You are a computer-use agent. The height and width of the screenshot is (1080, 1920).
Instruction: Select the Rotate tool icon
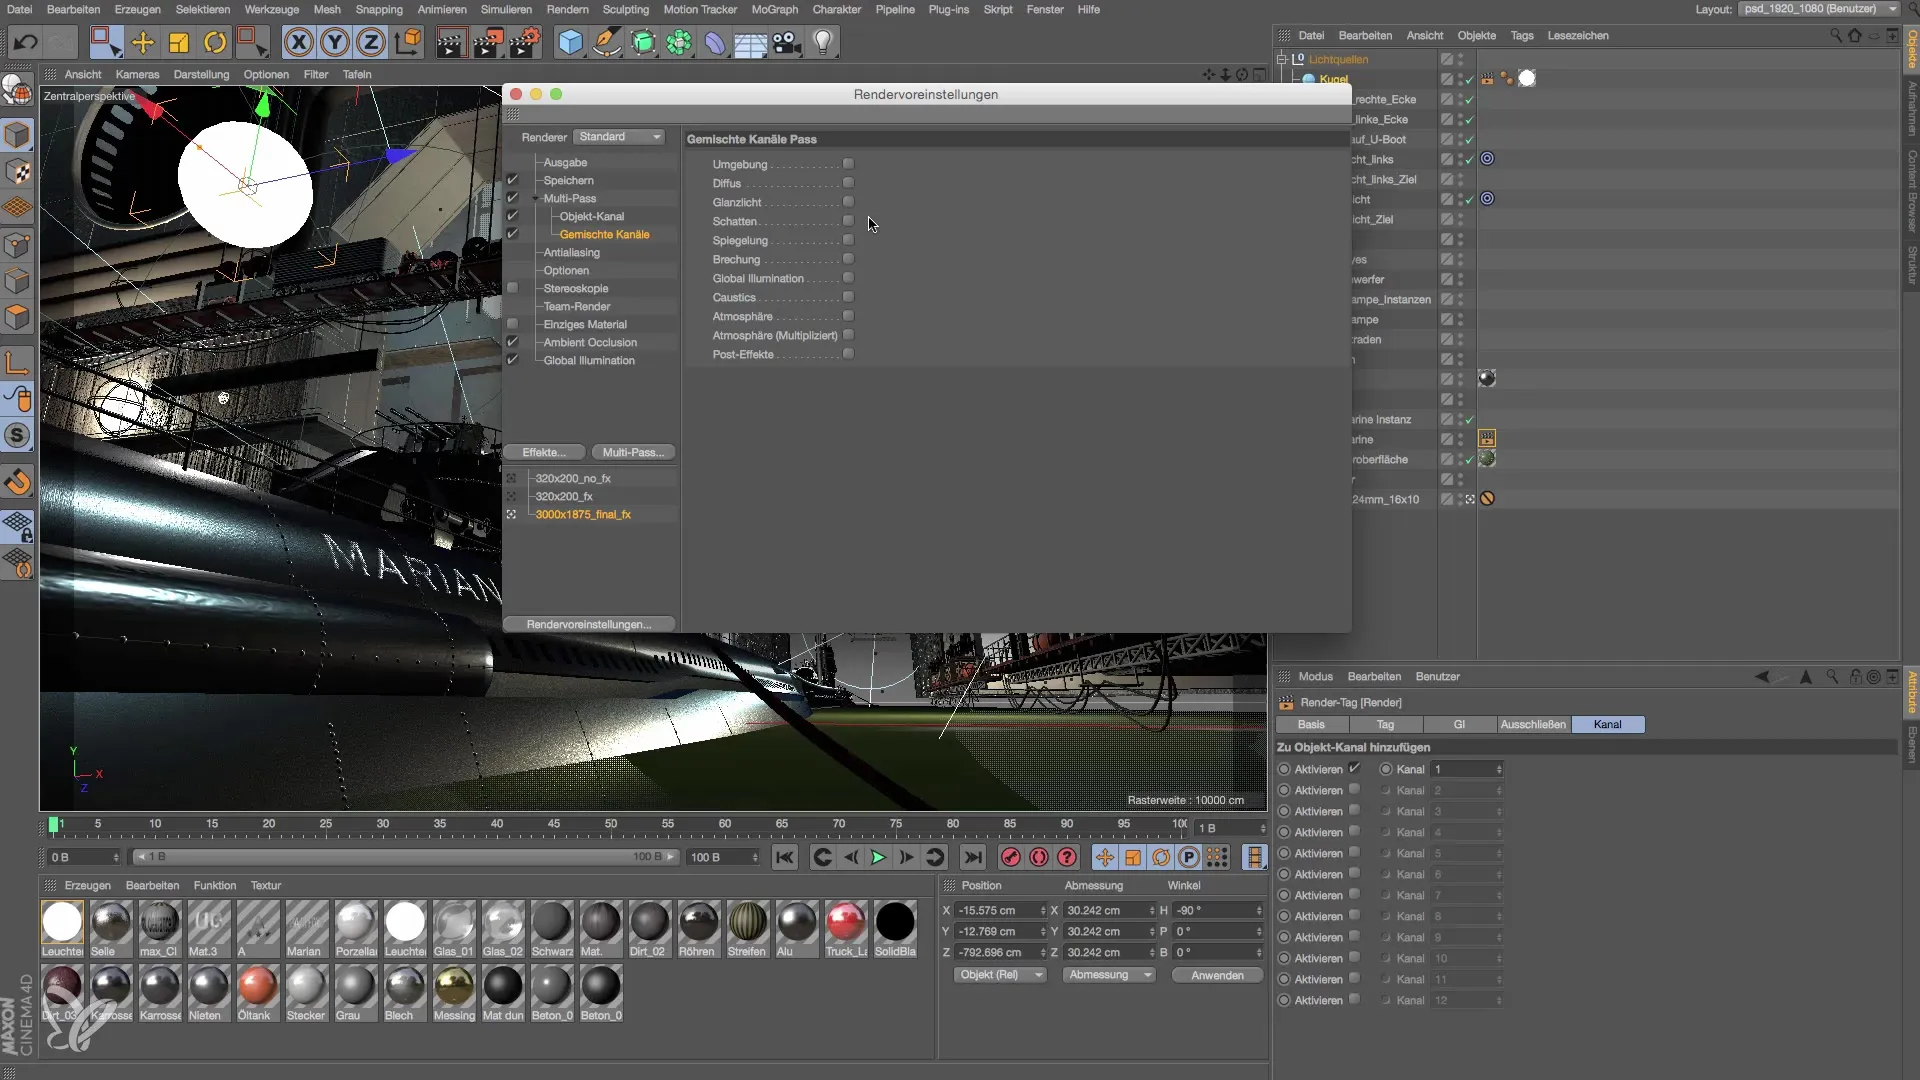pos(215,42)
